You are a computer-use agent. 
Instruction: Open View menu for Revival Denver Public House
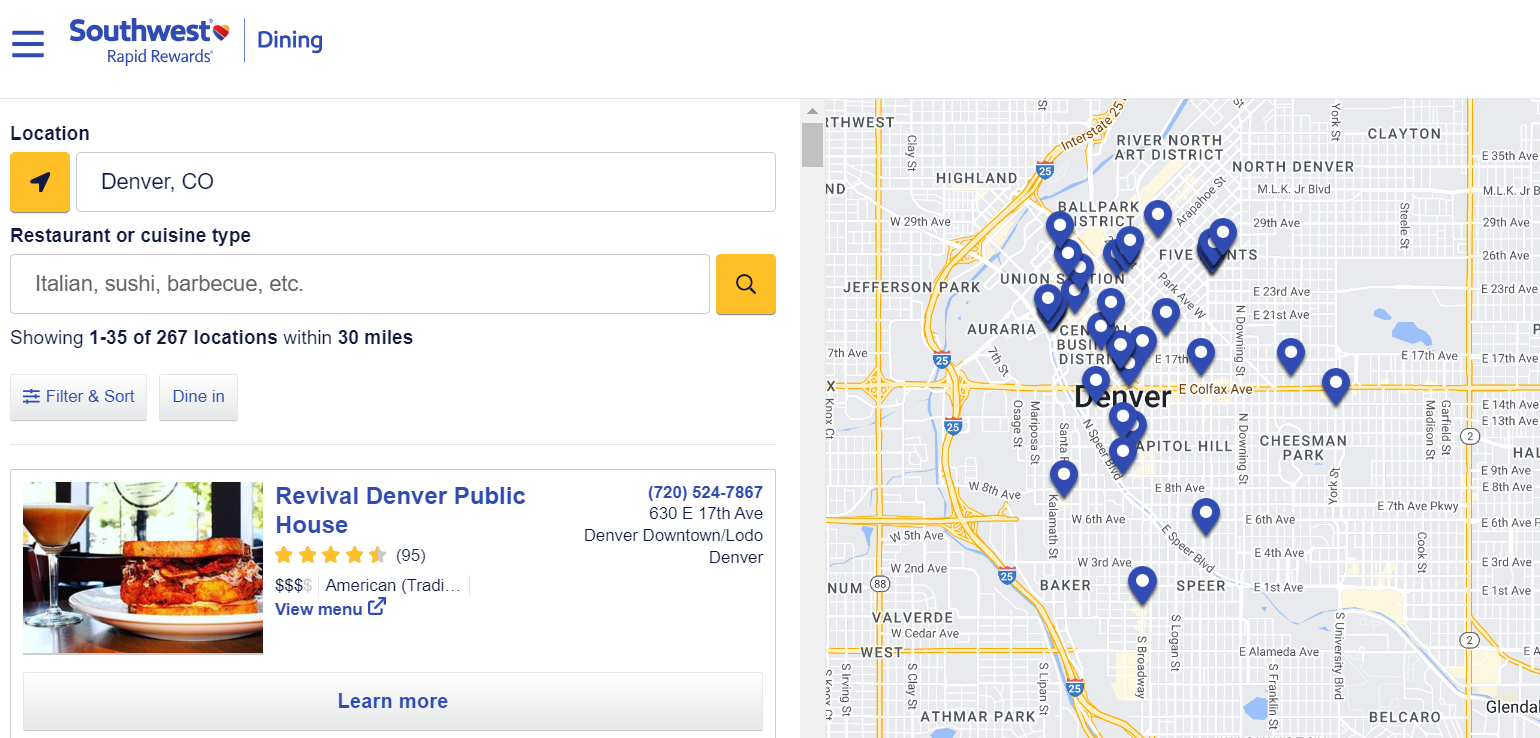(317, 608)
